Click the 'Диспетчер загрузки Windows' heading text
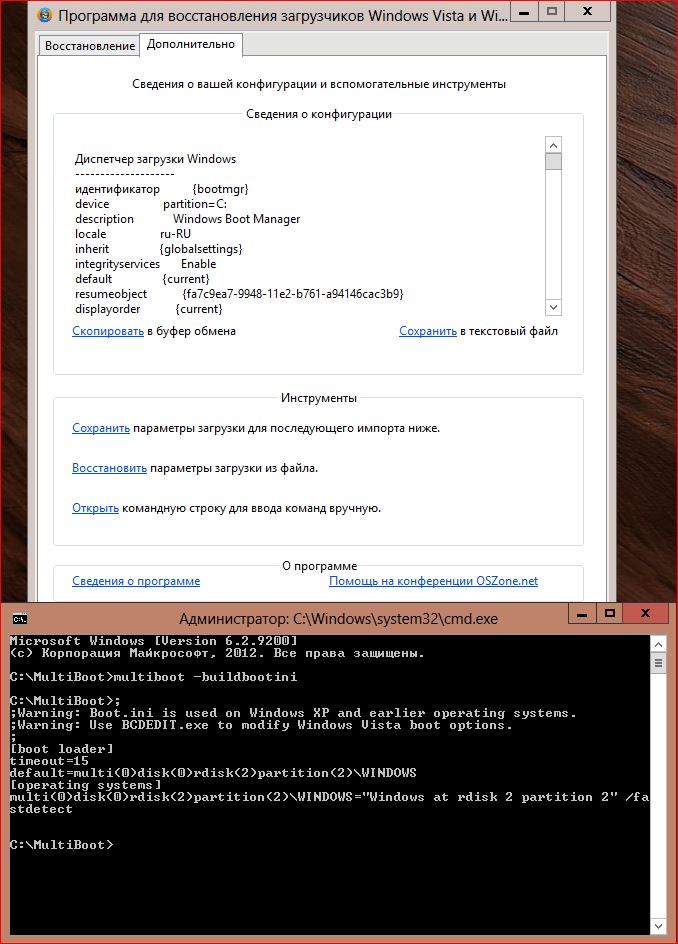The height and width of the screenshot is (944, 678). coord(155,159)
